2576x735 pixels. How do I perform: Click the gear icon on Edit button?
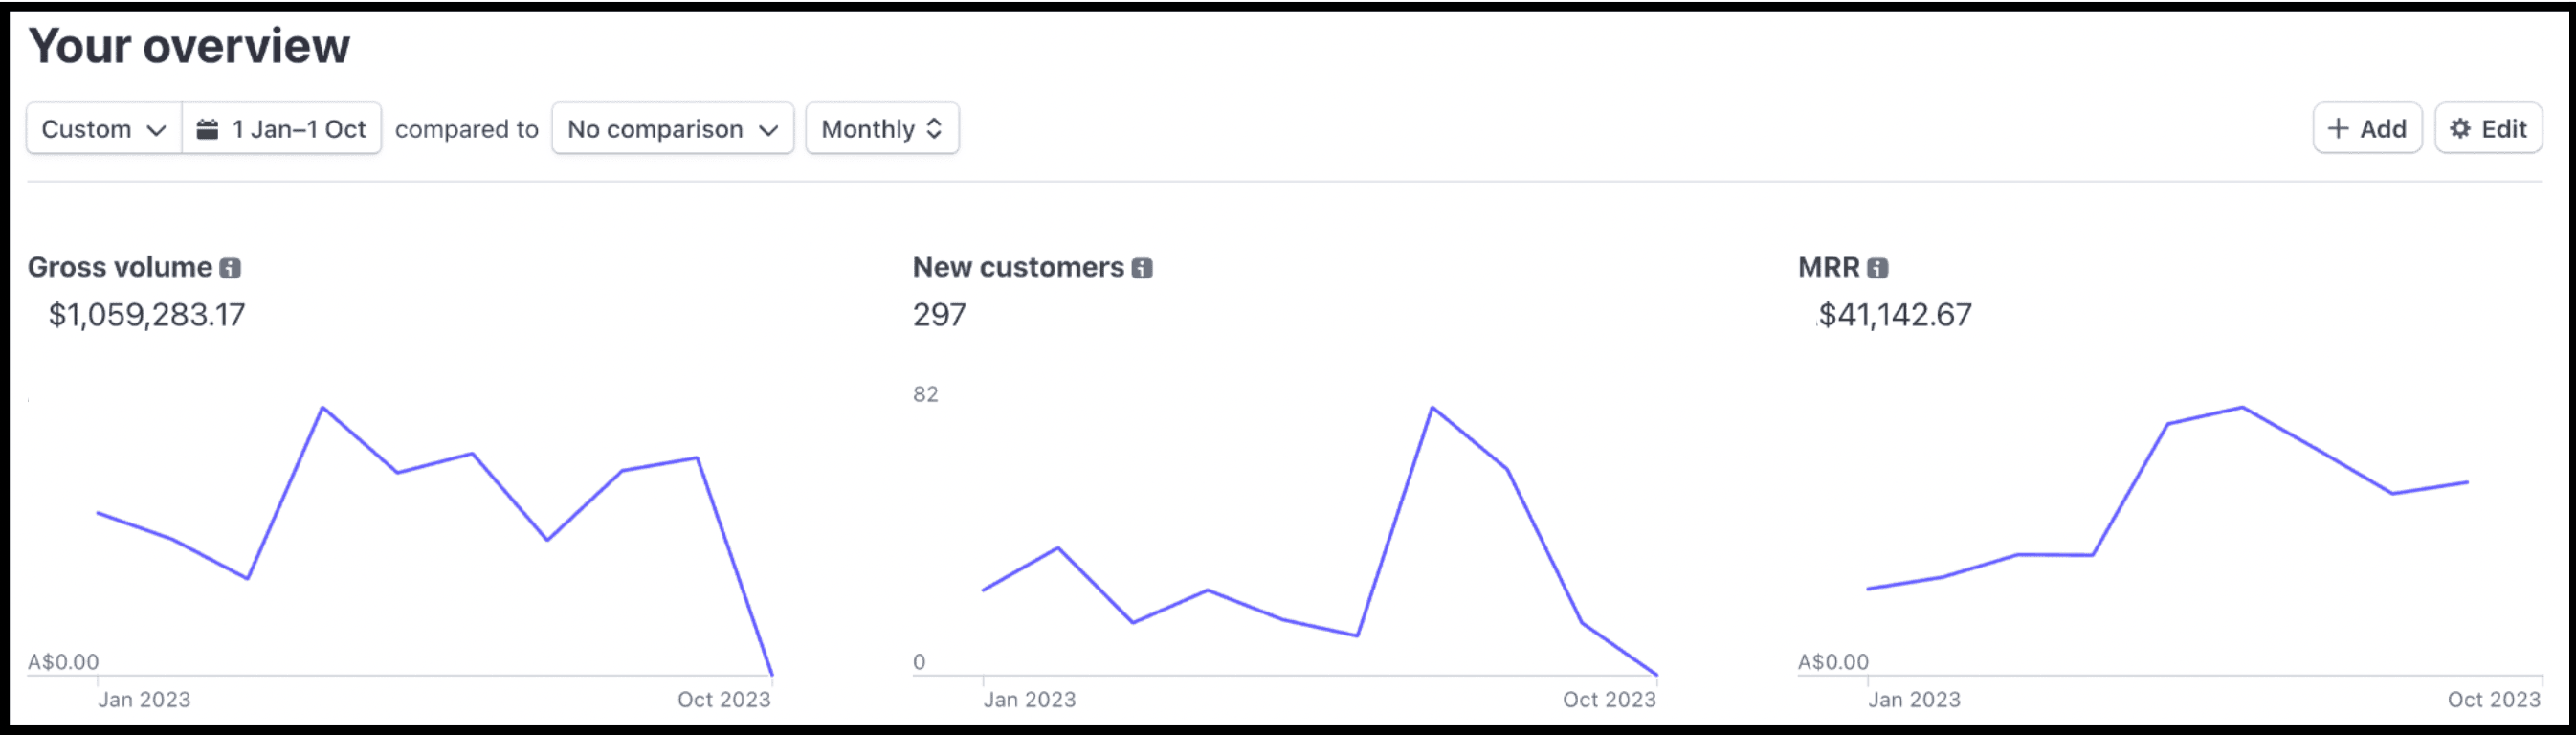2460,129
